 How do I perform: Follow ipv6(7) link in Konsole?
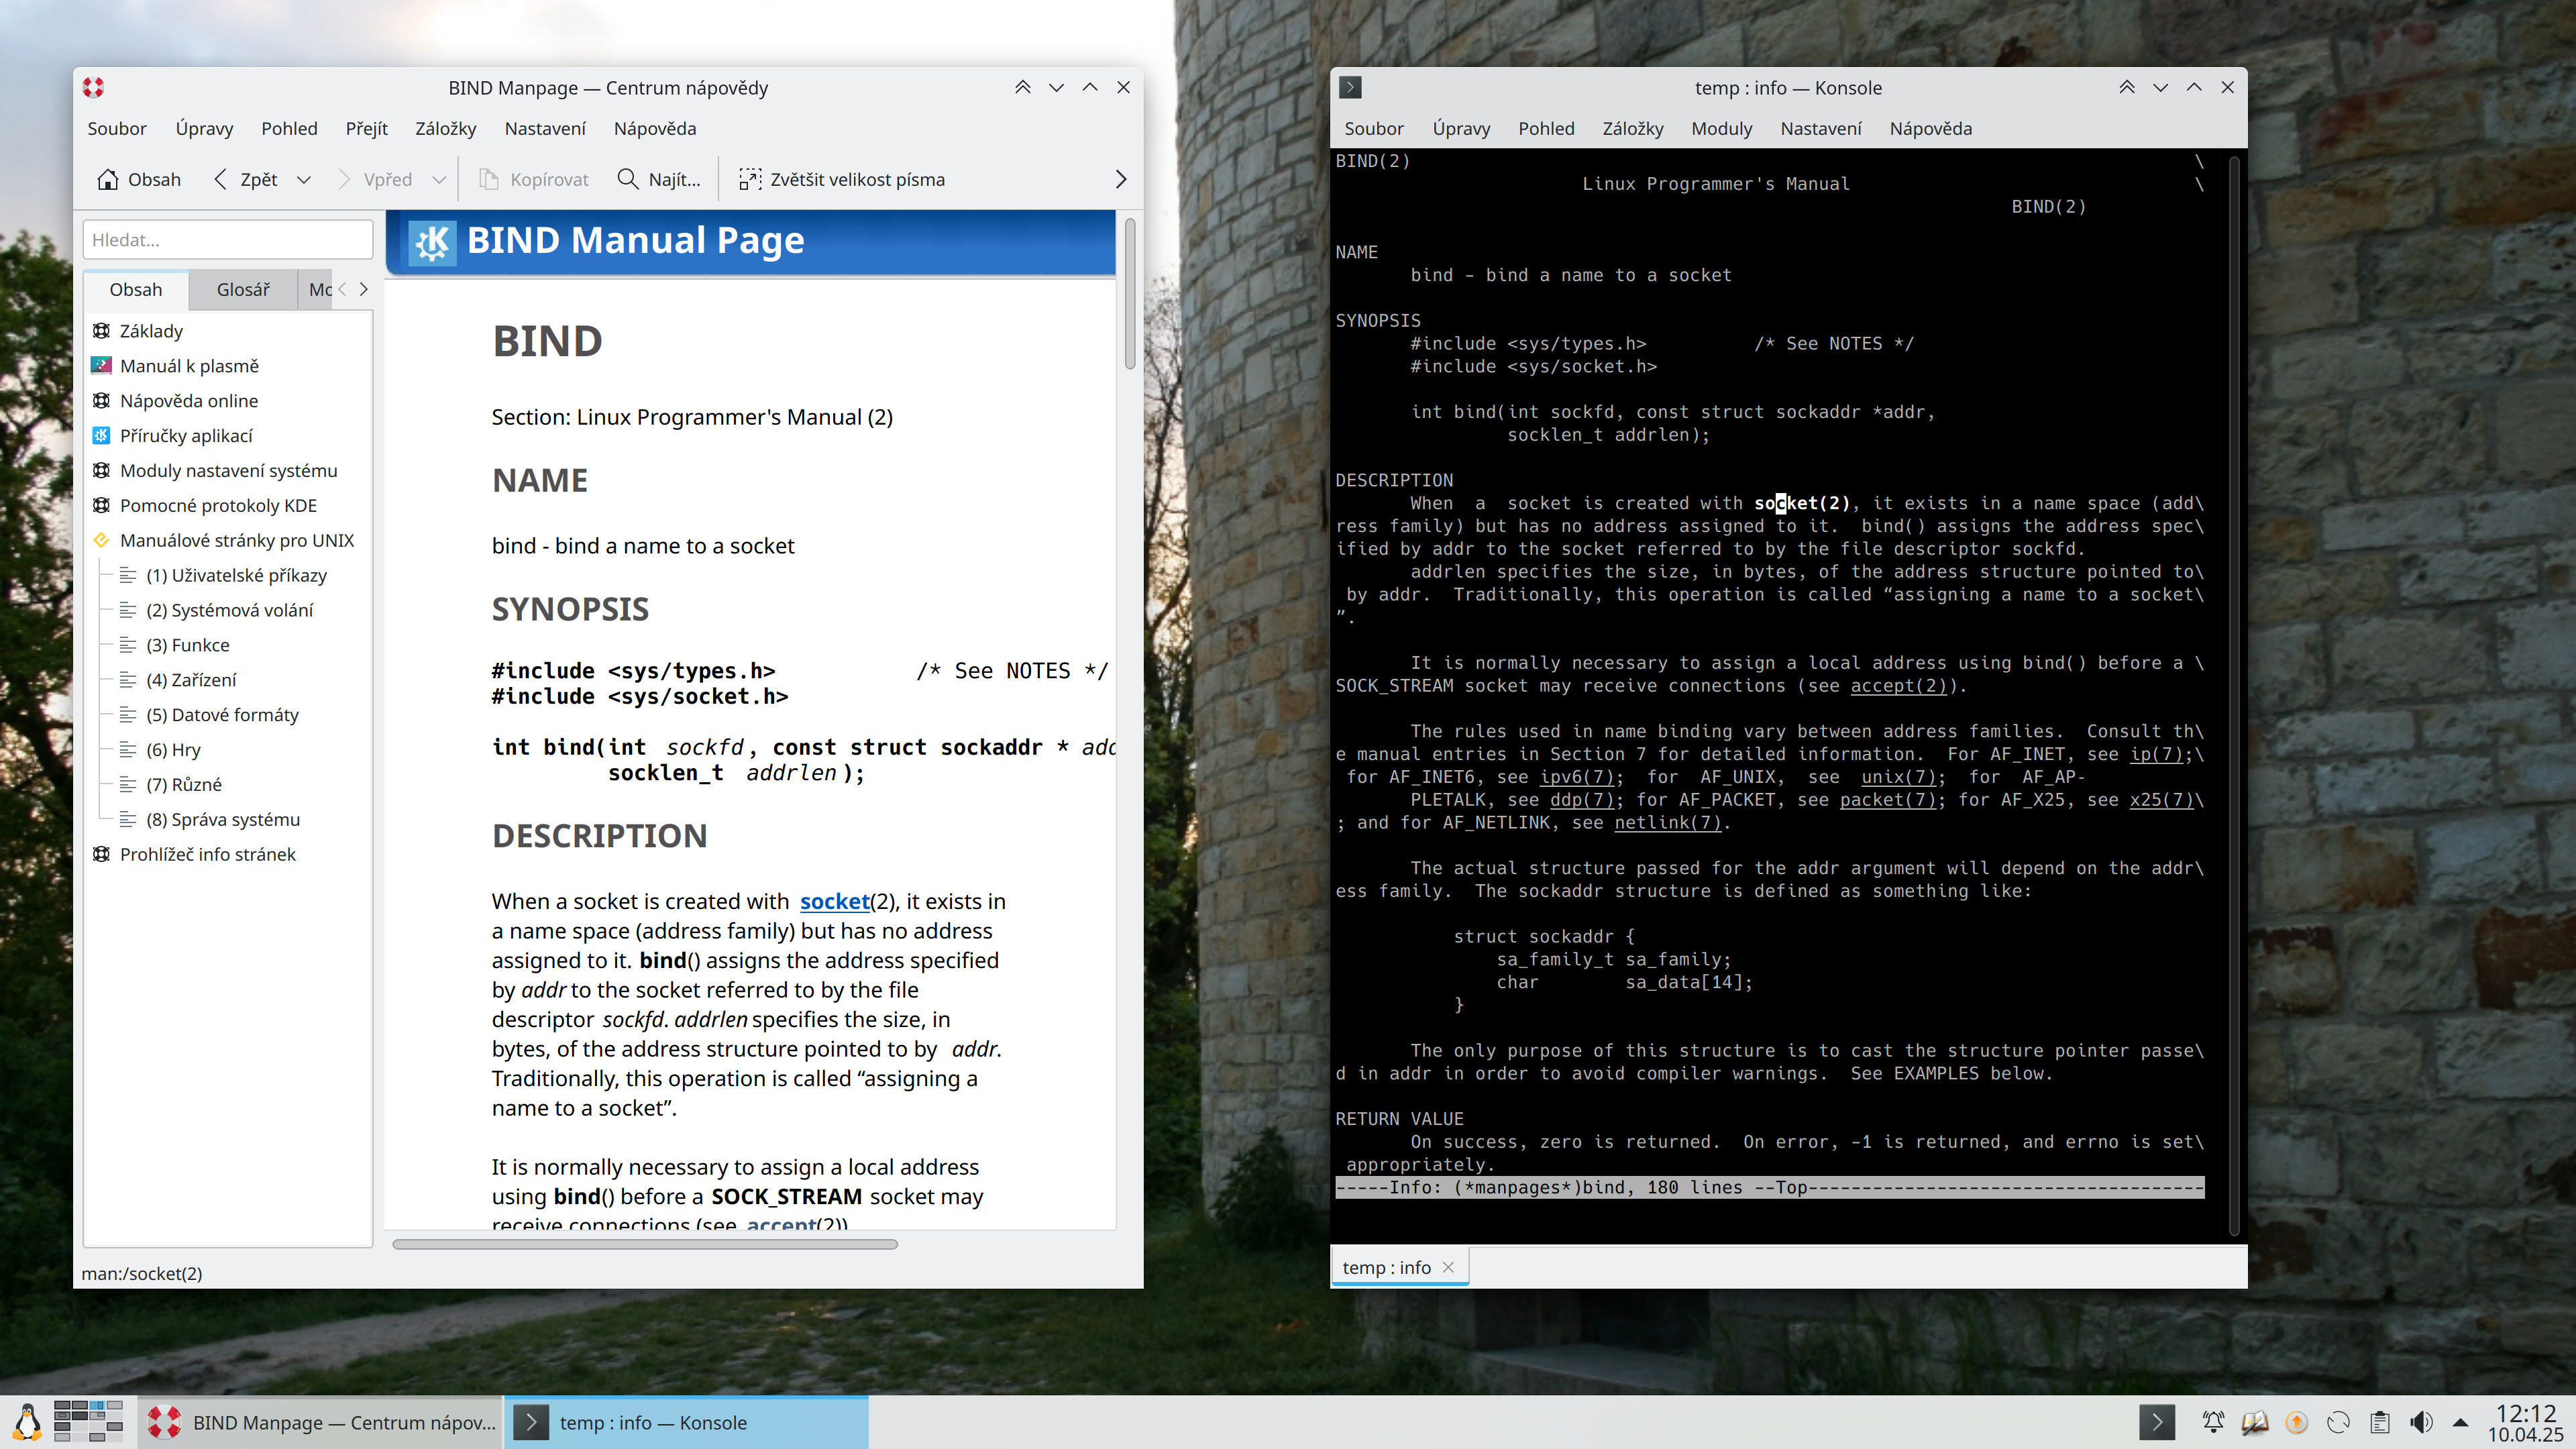click(x=1576, y=778)
